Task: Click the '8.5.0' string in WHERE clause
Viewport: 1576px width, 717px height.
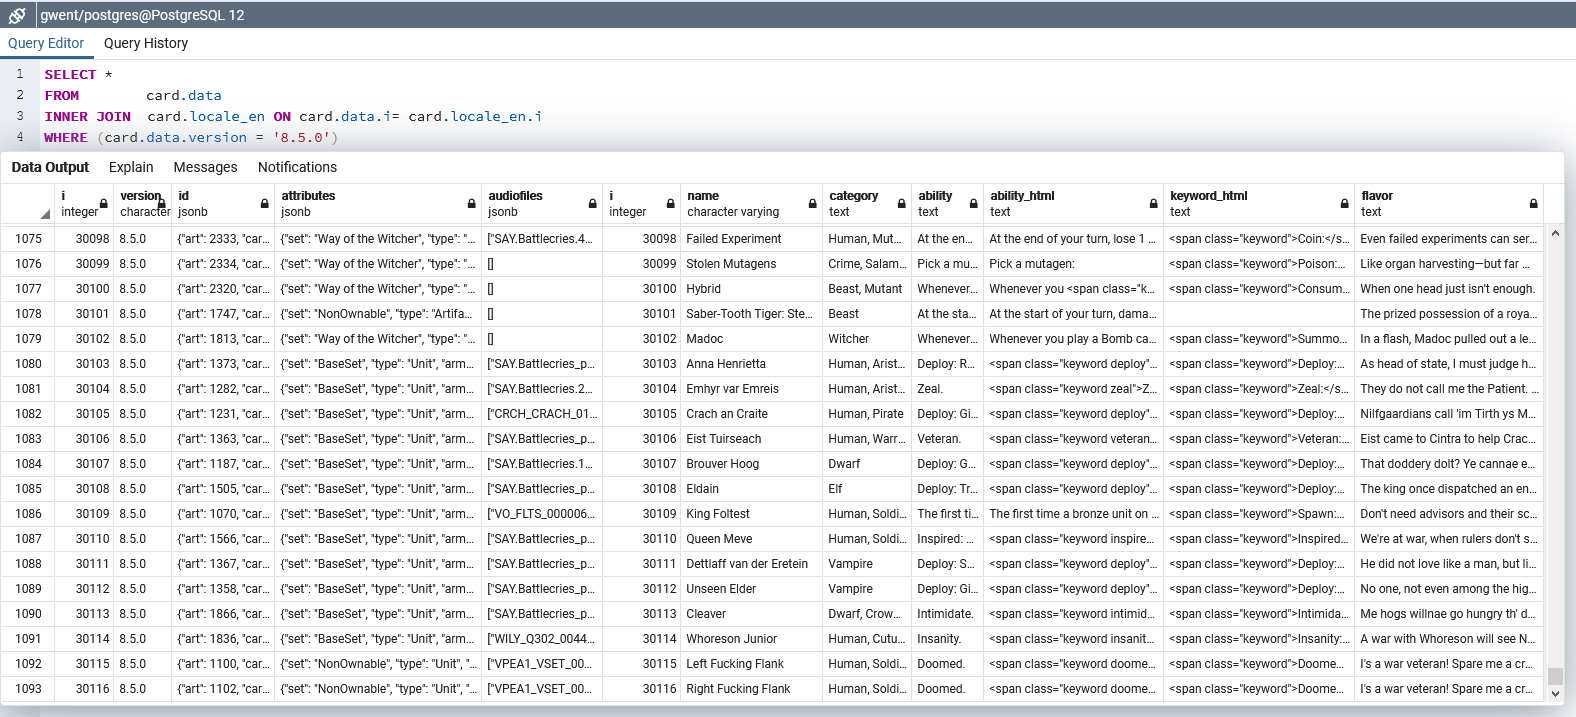Action: click(301, 138)
